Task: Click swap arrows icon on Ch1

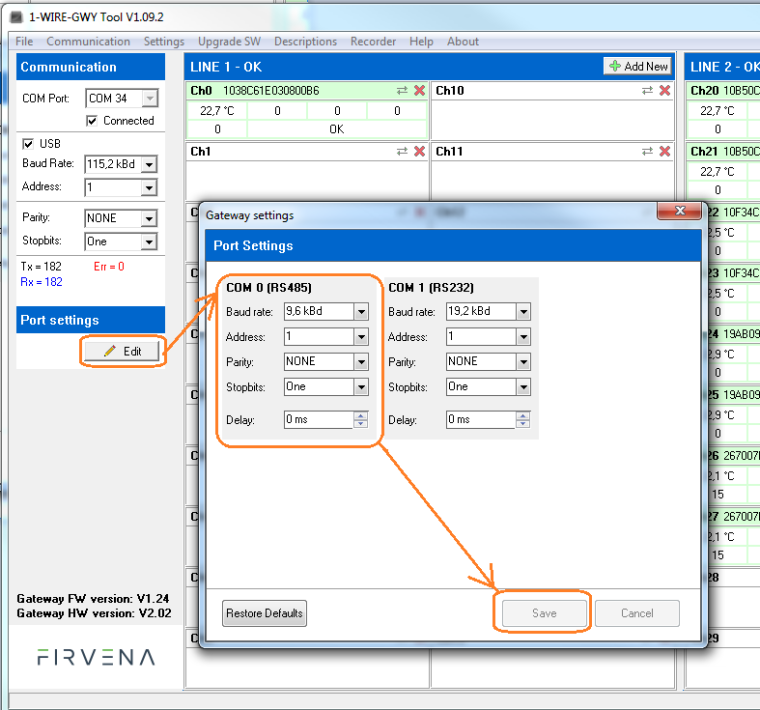Action: coord(402,152)
